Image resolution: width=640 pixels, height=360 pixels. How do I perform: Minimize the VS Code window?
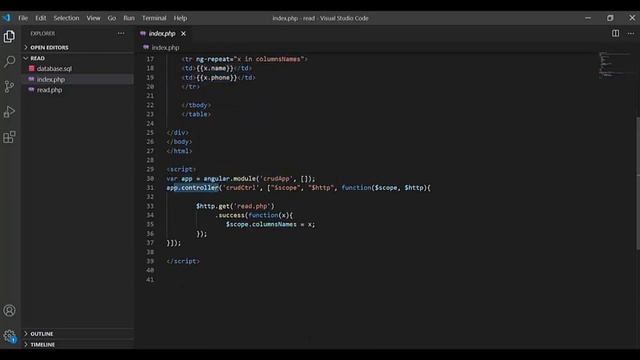588,18
